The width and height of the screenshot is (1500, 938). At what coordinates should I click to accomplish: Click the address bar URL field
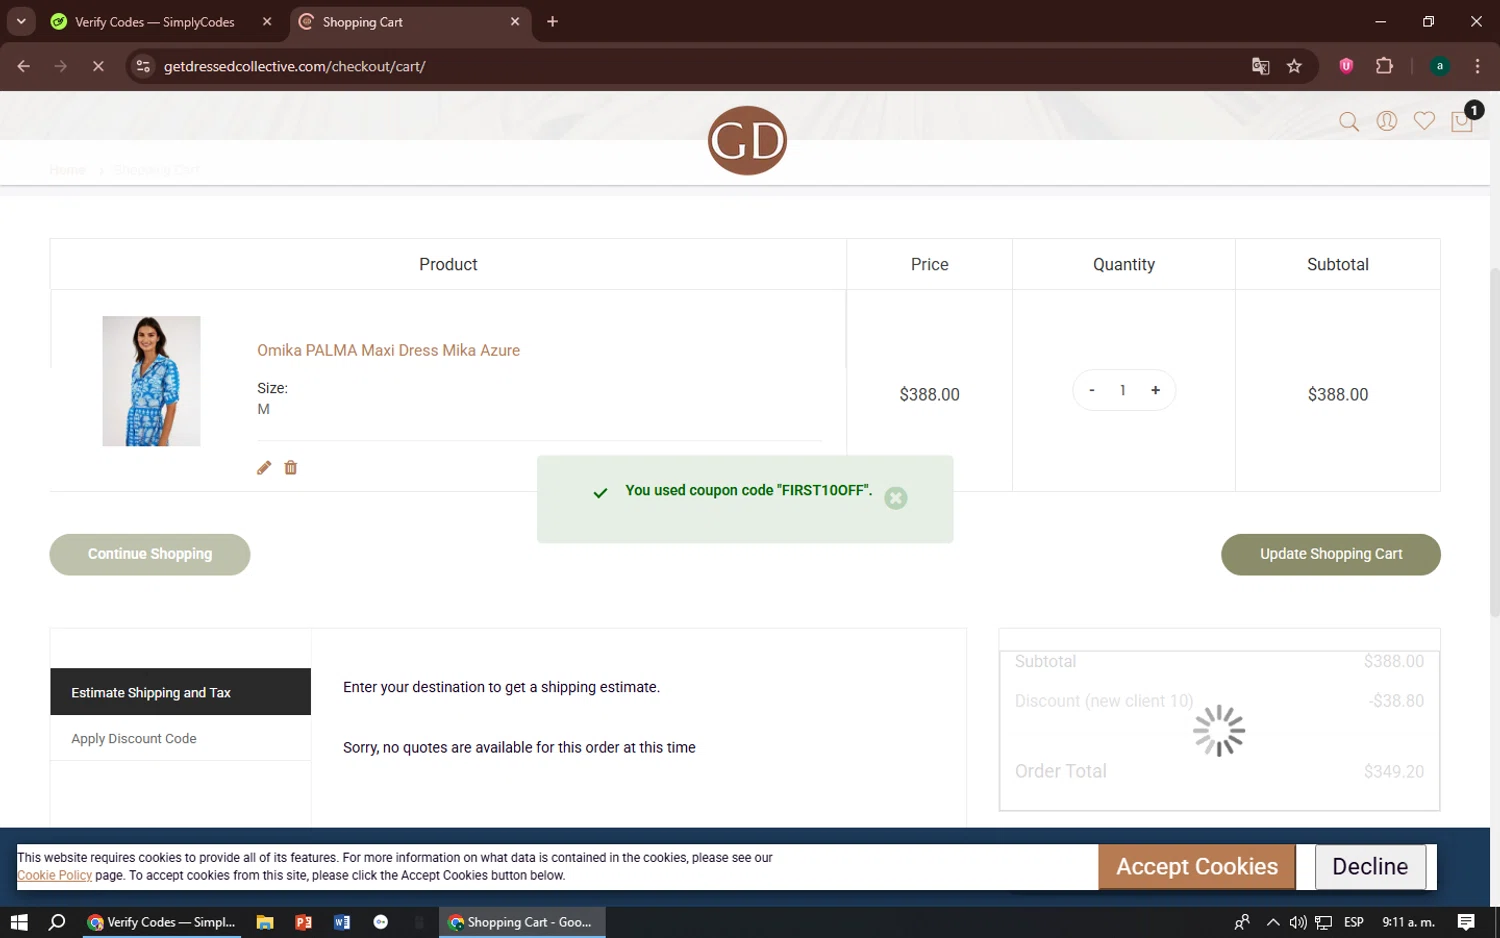pos(700,66)
